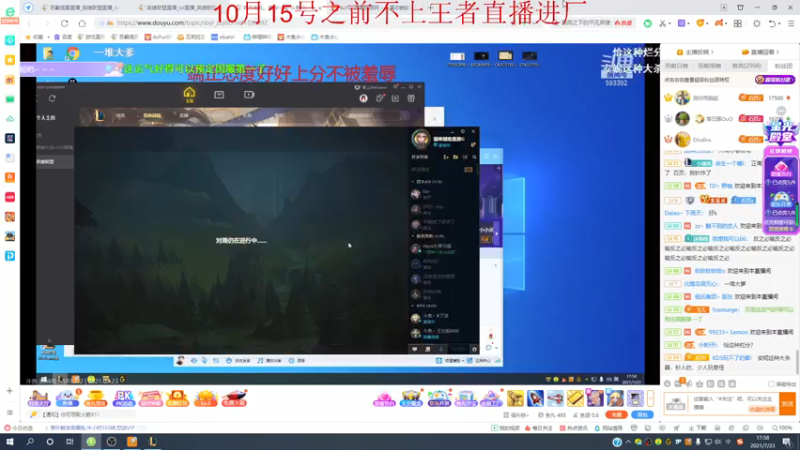Open 我的视频 in browser status bar

(505, 428)
